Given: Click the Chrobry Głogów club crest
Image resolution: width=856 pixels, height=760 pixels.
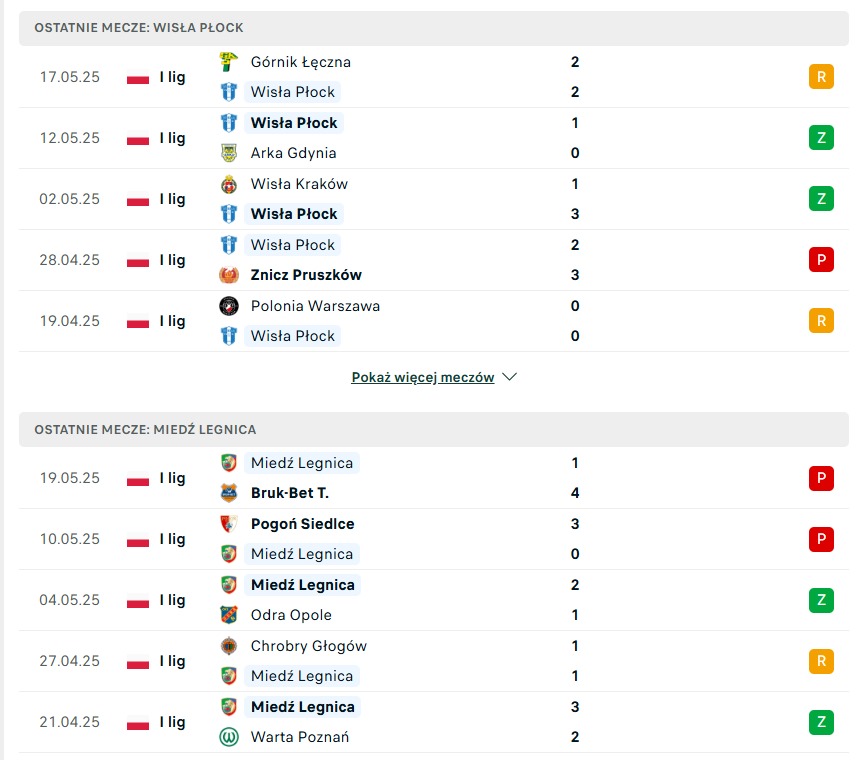Looking at the screenshot, I should pos(229,646).
